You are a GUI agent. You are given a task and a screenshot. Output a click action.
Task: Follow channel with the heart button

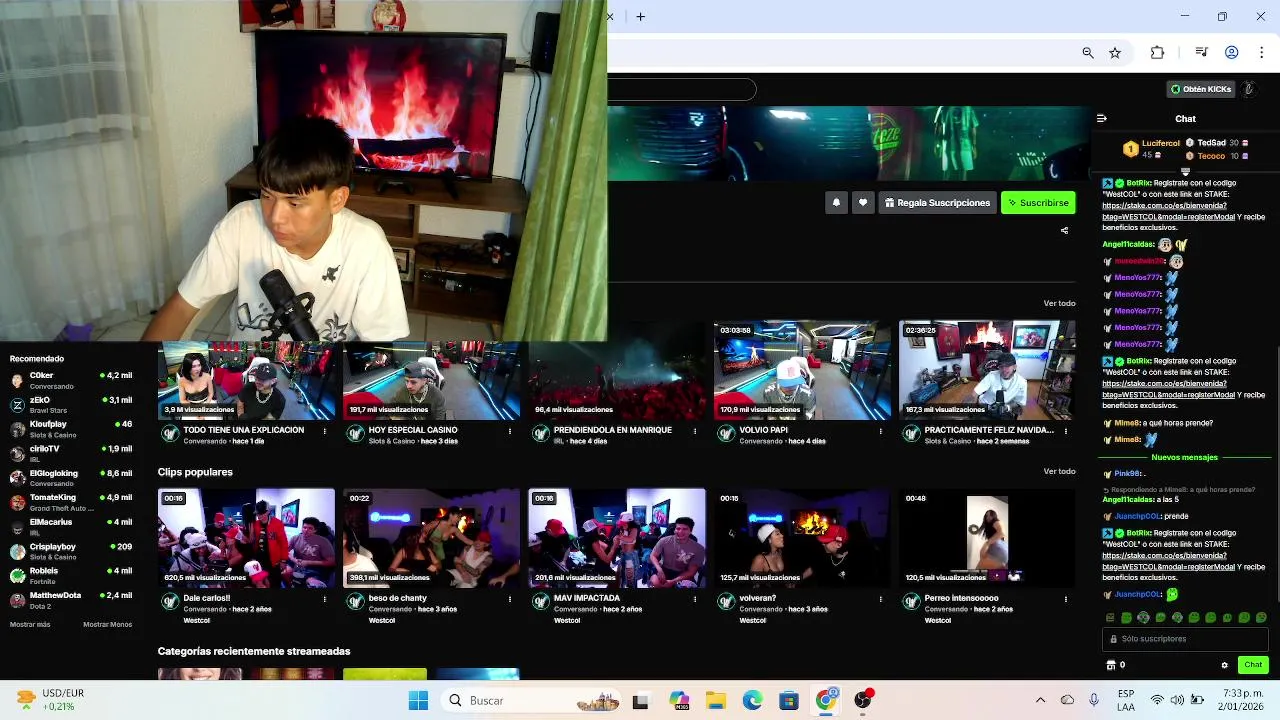(863, 203)
